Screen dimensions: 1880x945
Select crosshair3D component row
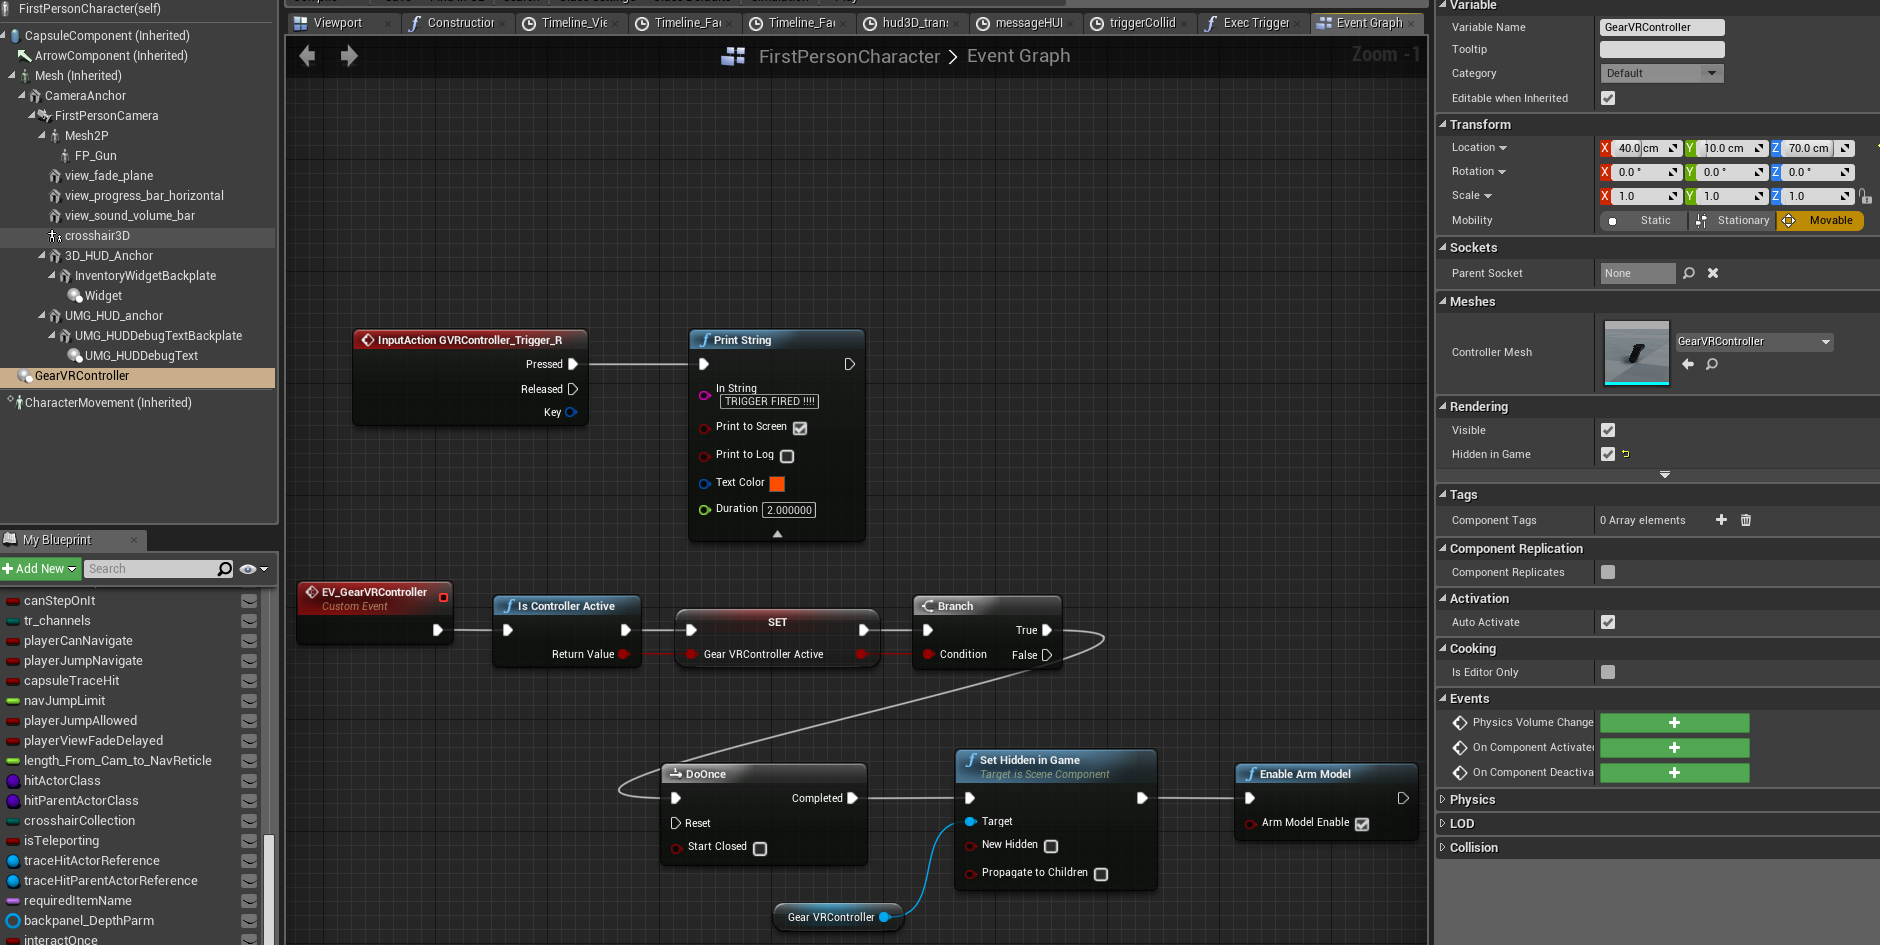138,236
